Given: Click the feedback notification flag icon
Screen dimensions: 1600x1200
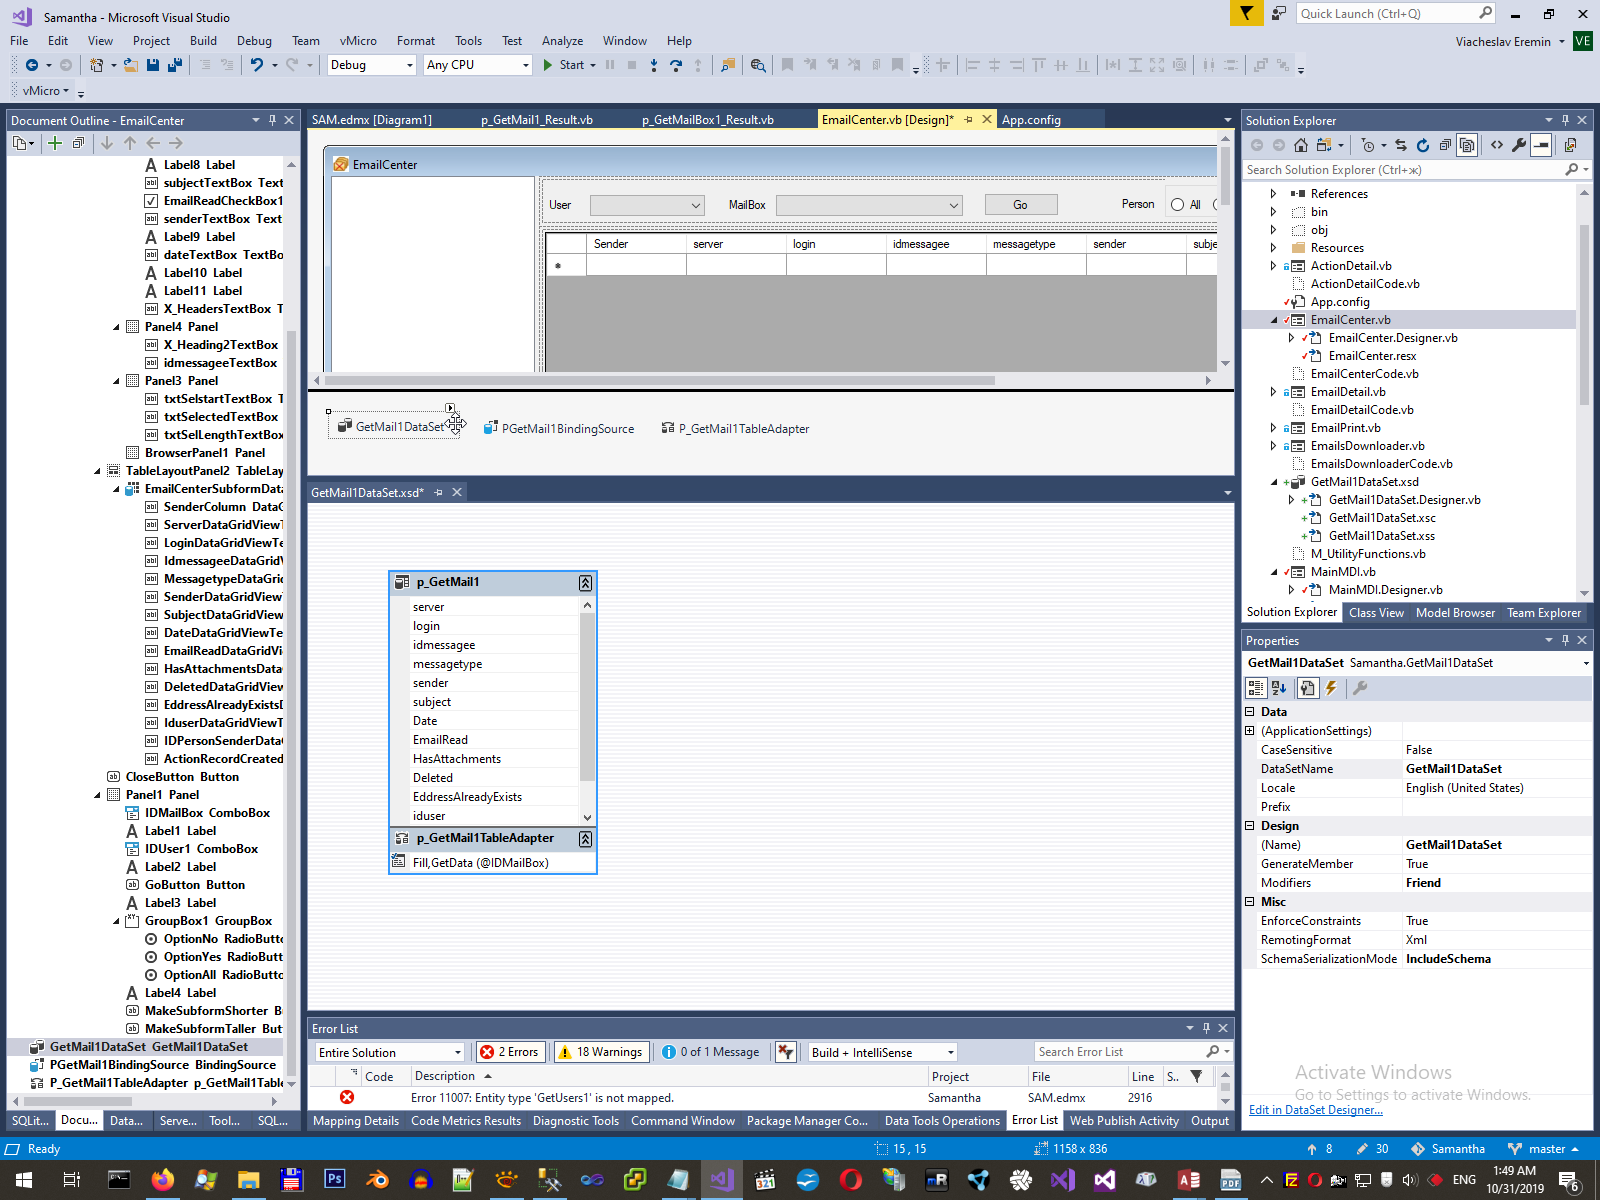Looking at the screenshot, I should [1246, 13].
